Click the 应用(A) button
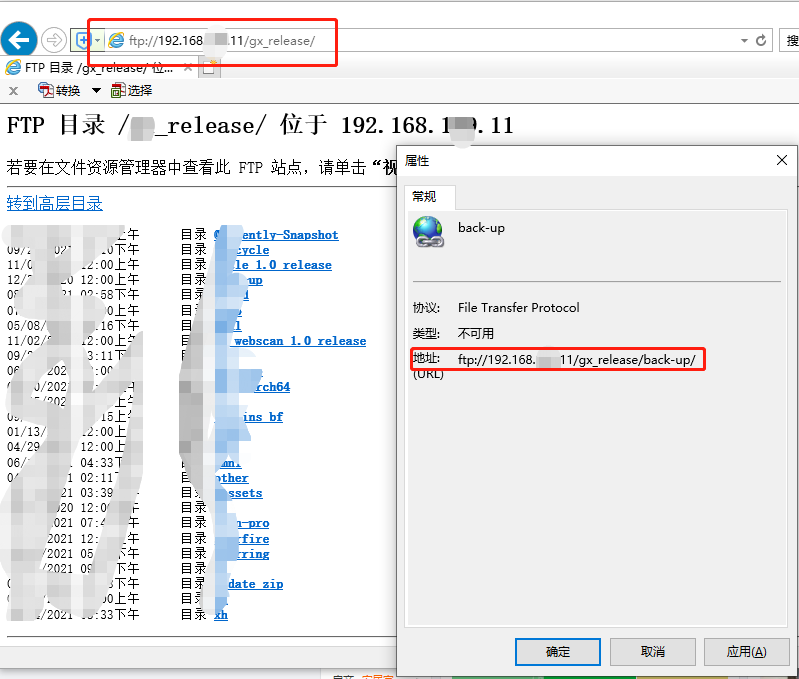The width and height of the screenshot is (799, 679). click(x=747, y=651)
